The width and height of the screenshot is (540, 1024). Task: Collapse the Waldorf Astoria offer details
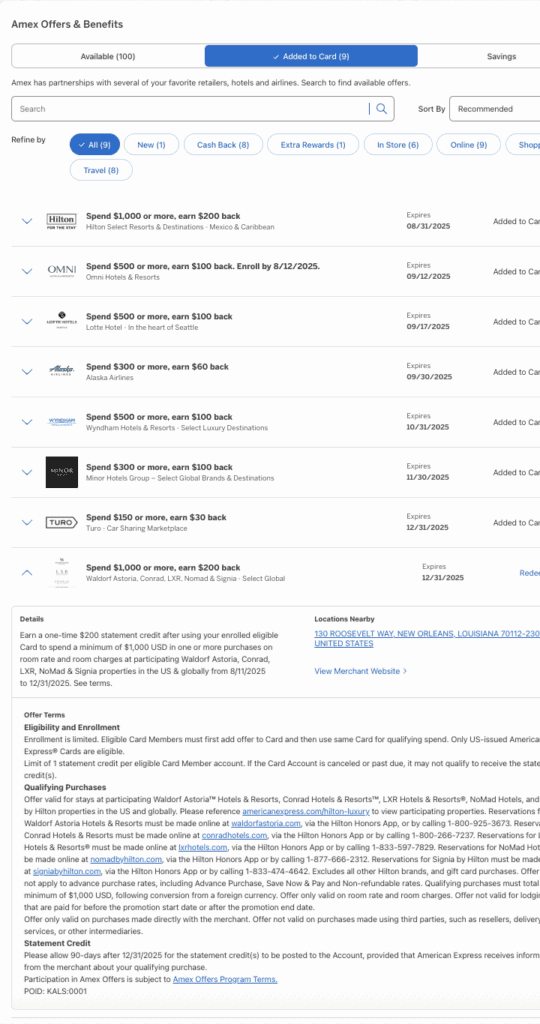pyautogui.click(x=27, y=572)
